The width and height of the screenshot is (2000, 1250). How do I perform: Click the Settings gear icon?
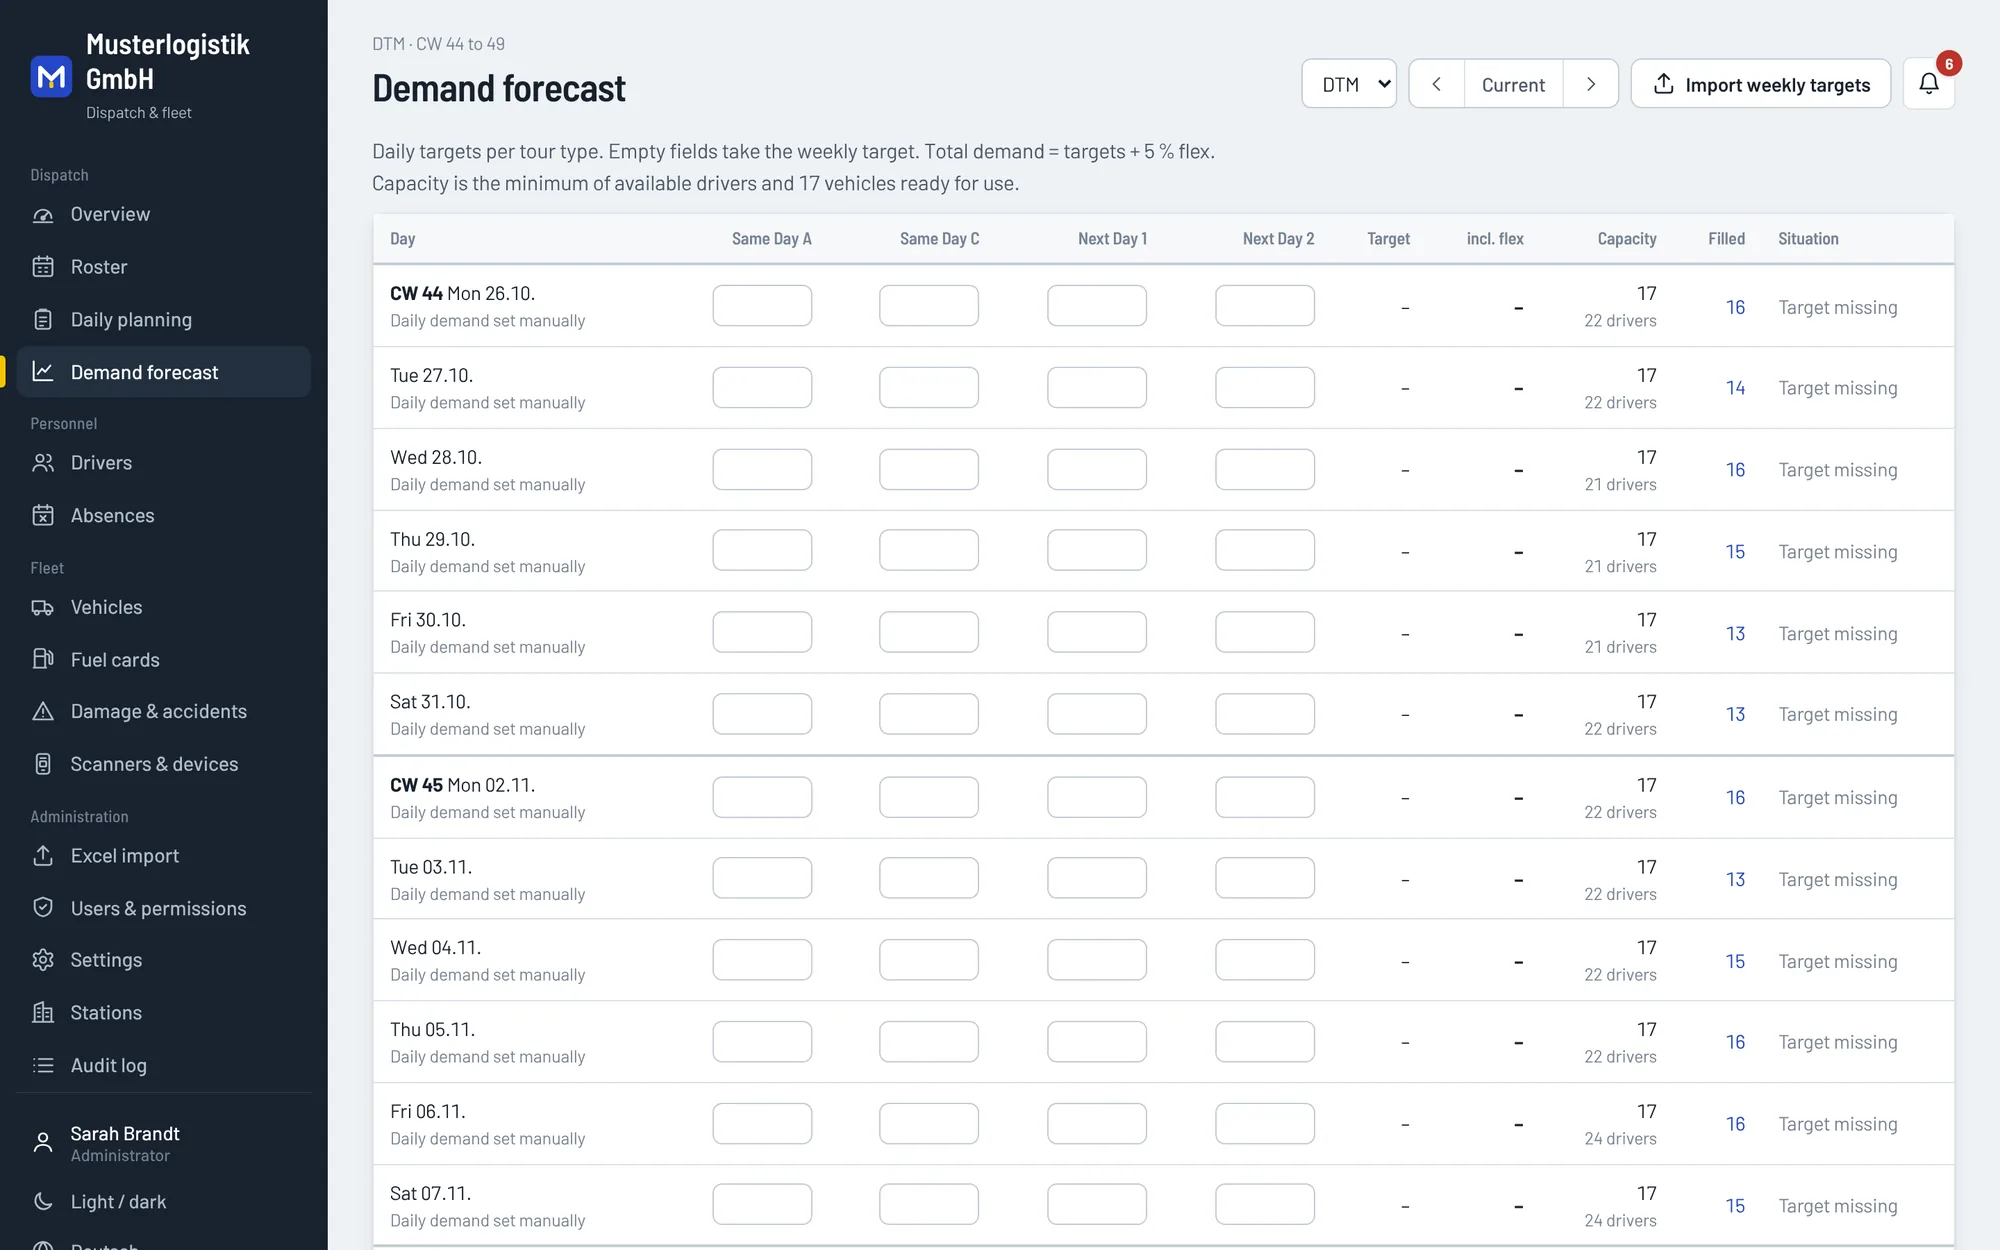pyautogui.click(x=43, y=960)
